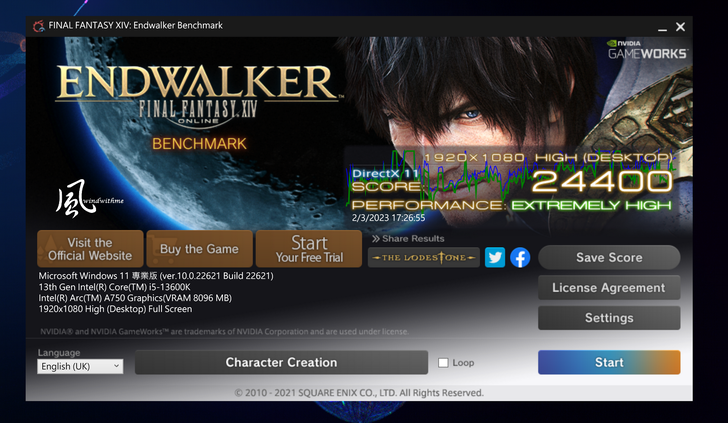Open The Lodestone share button
Screen dimensions: 728x423
[x=424, y=257]
